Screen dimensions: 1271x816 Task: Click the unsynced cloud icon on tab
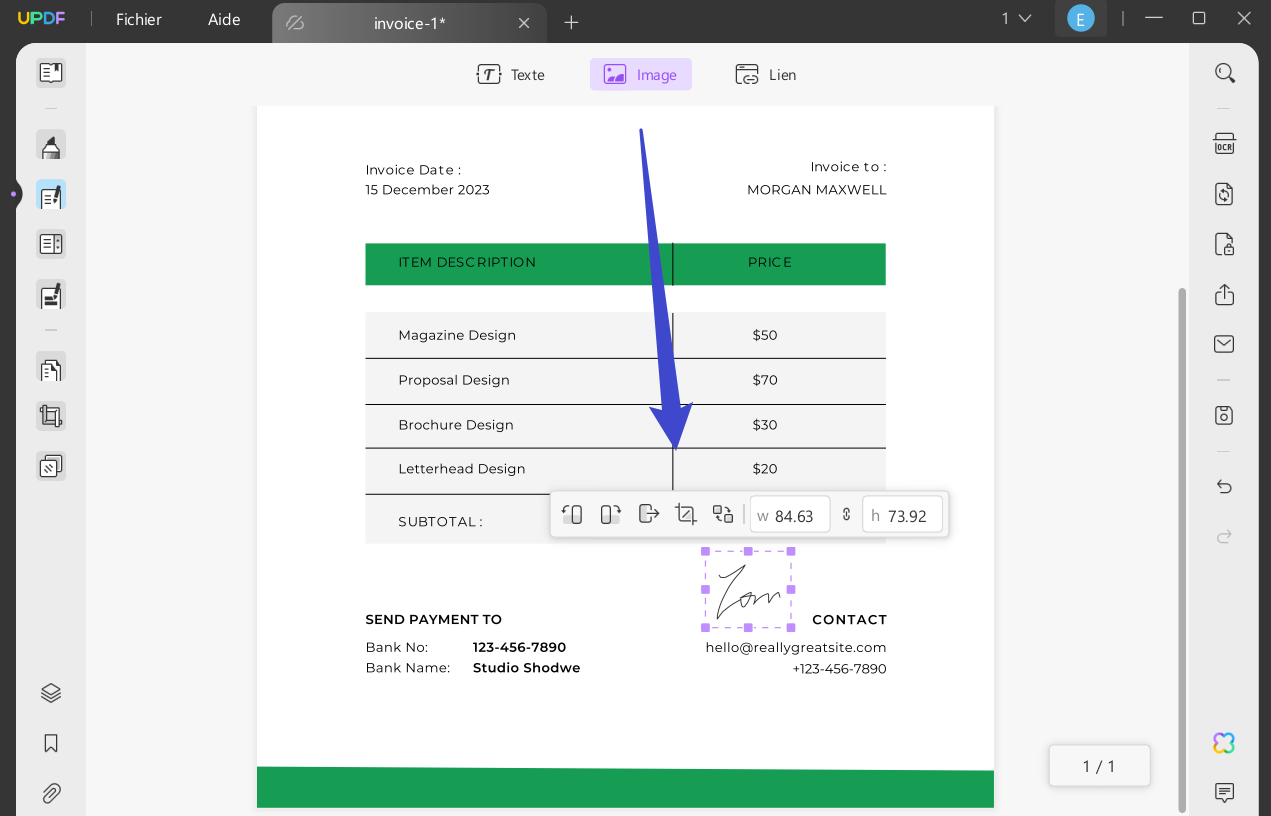click(x=295, y=23)
